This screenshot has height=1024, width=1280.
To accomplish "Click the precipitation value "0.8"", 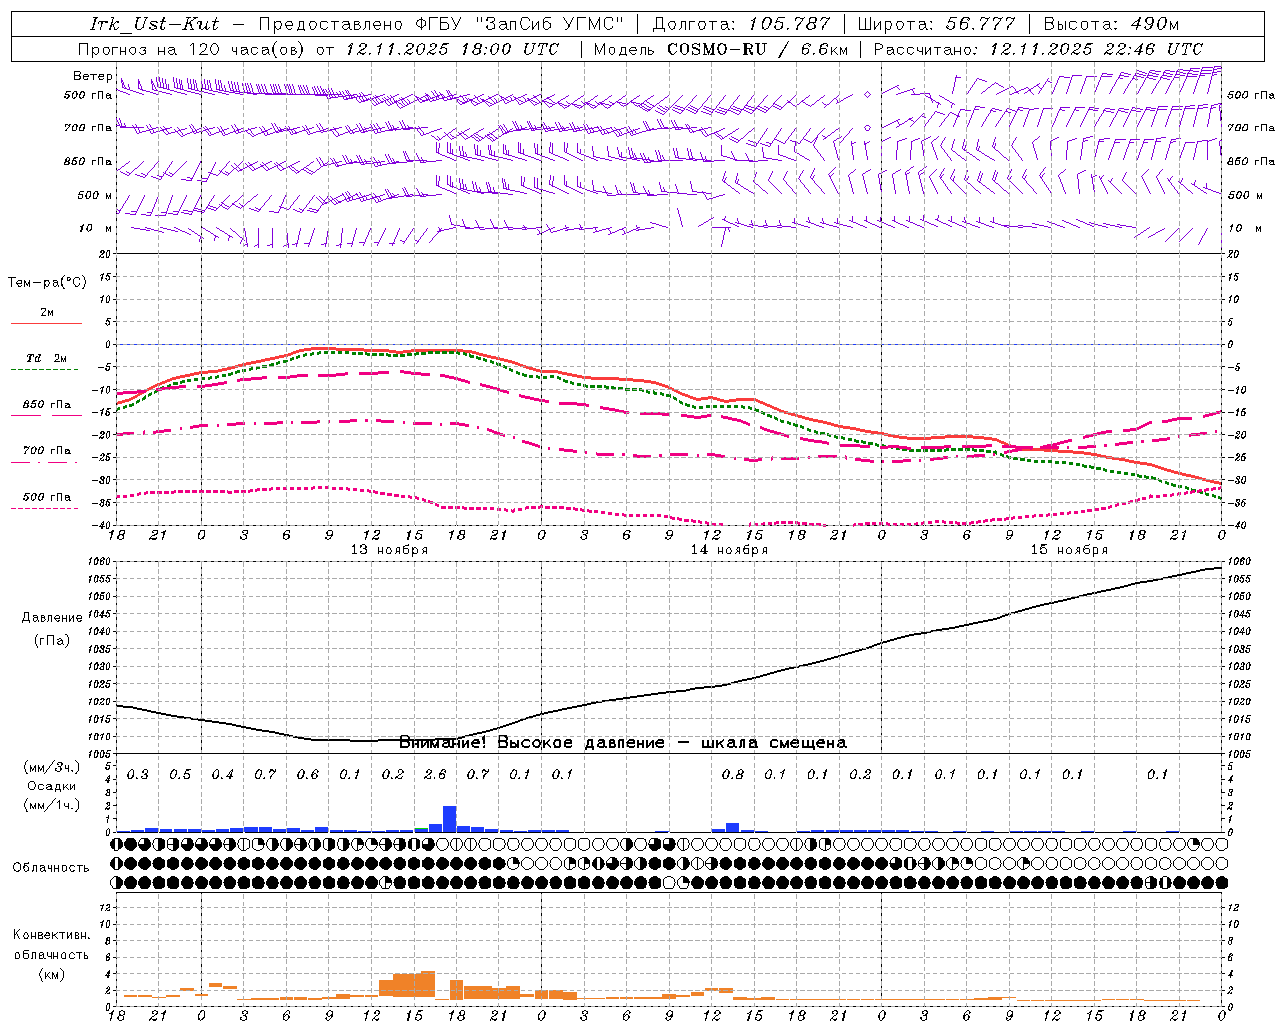I will tap(733, 775).
